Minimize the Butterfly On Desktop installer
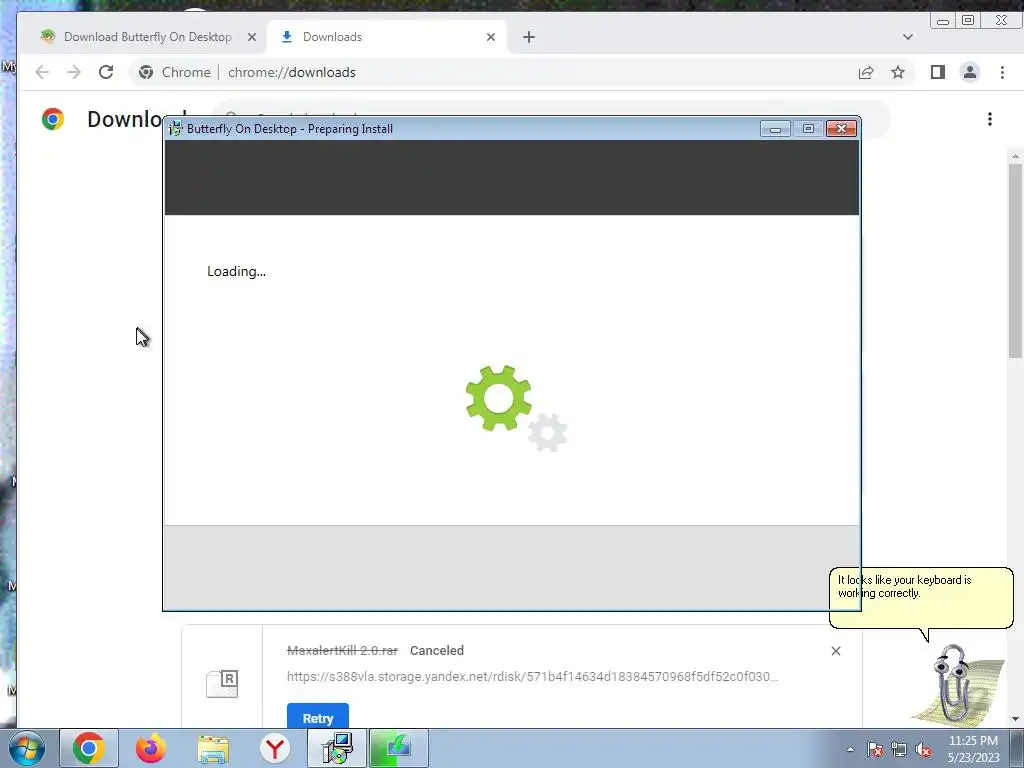 (775, 129)
